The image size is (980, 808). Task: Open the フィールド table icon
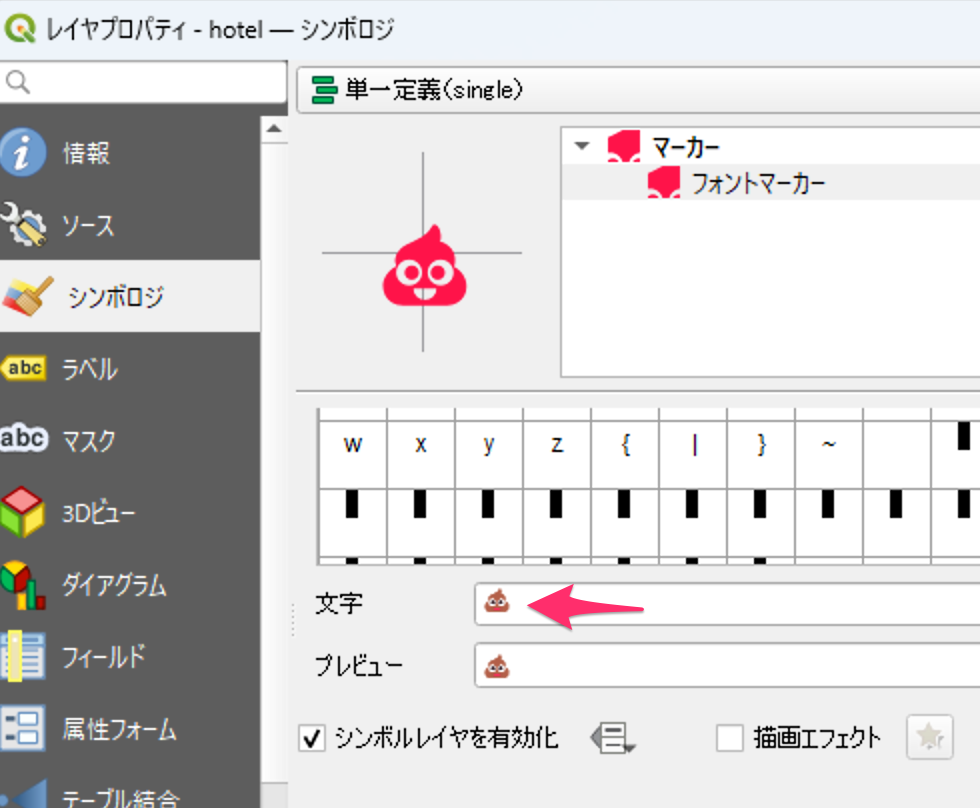click(x=22, y=656)
